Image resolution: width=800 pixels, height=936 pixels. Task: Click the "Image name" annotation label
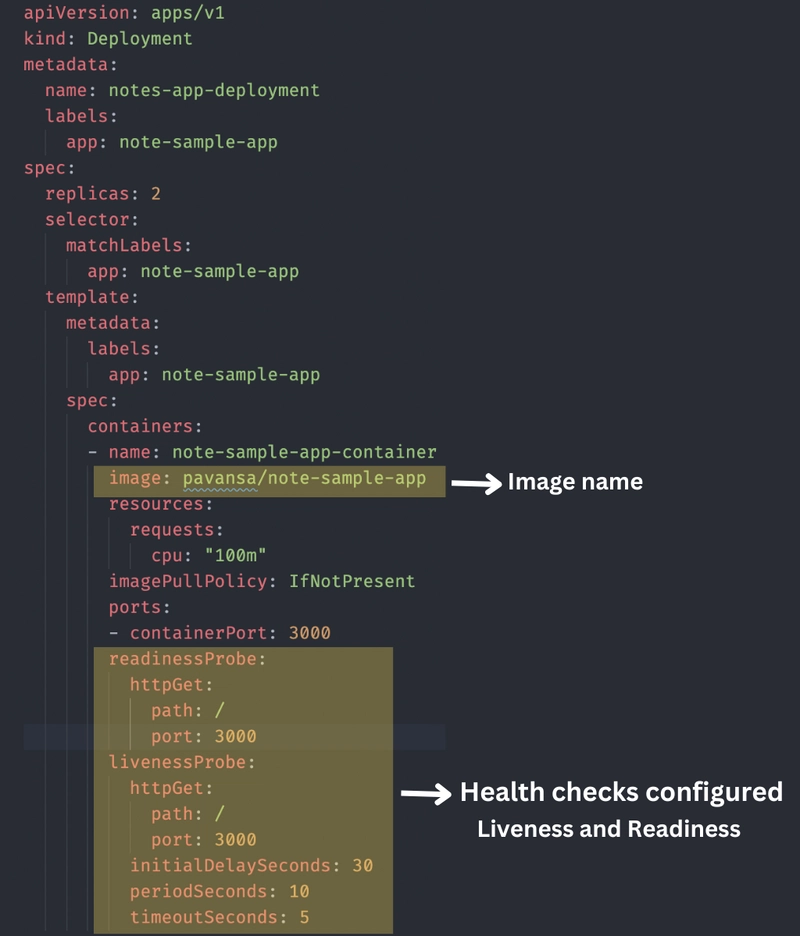[575, 482]
